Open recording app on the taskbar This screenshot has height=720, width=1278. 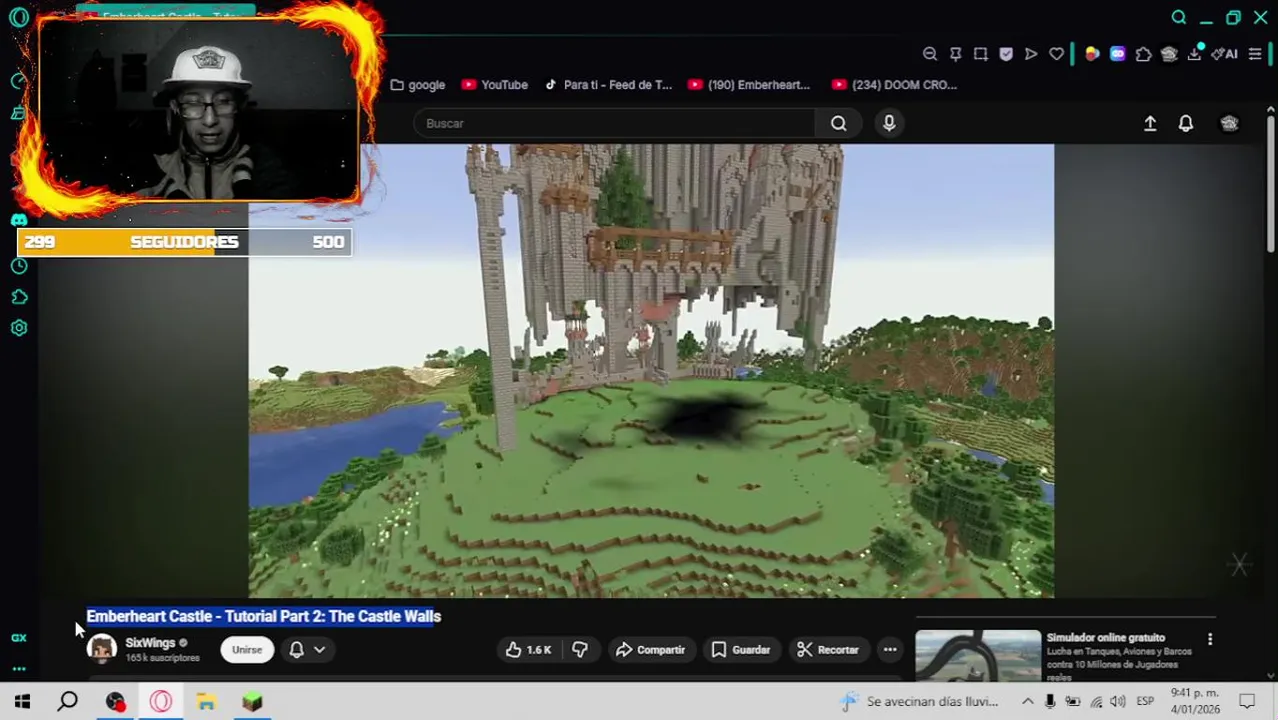115,701
